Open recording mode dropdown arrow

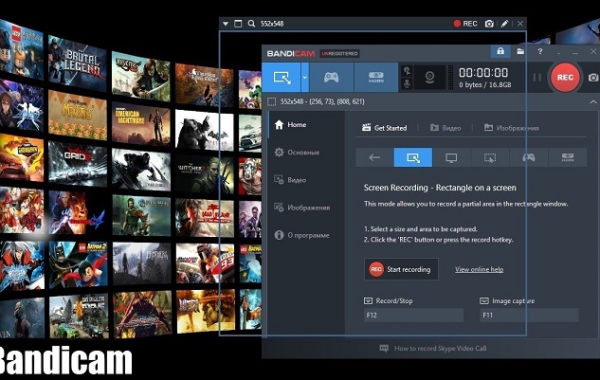305,77
